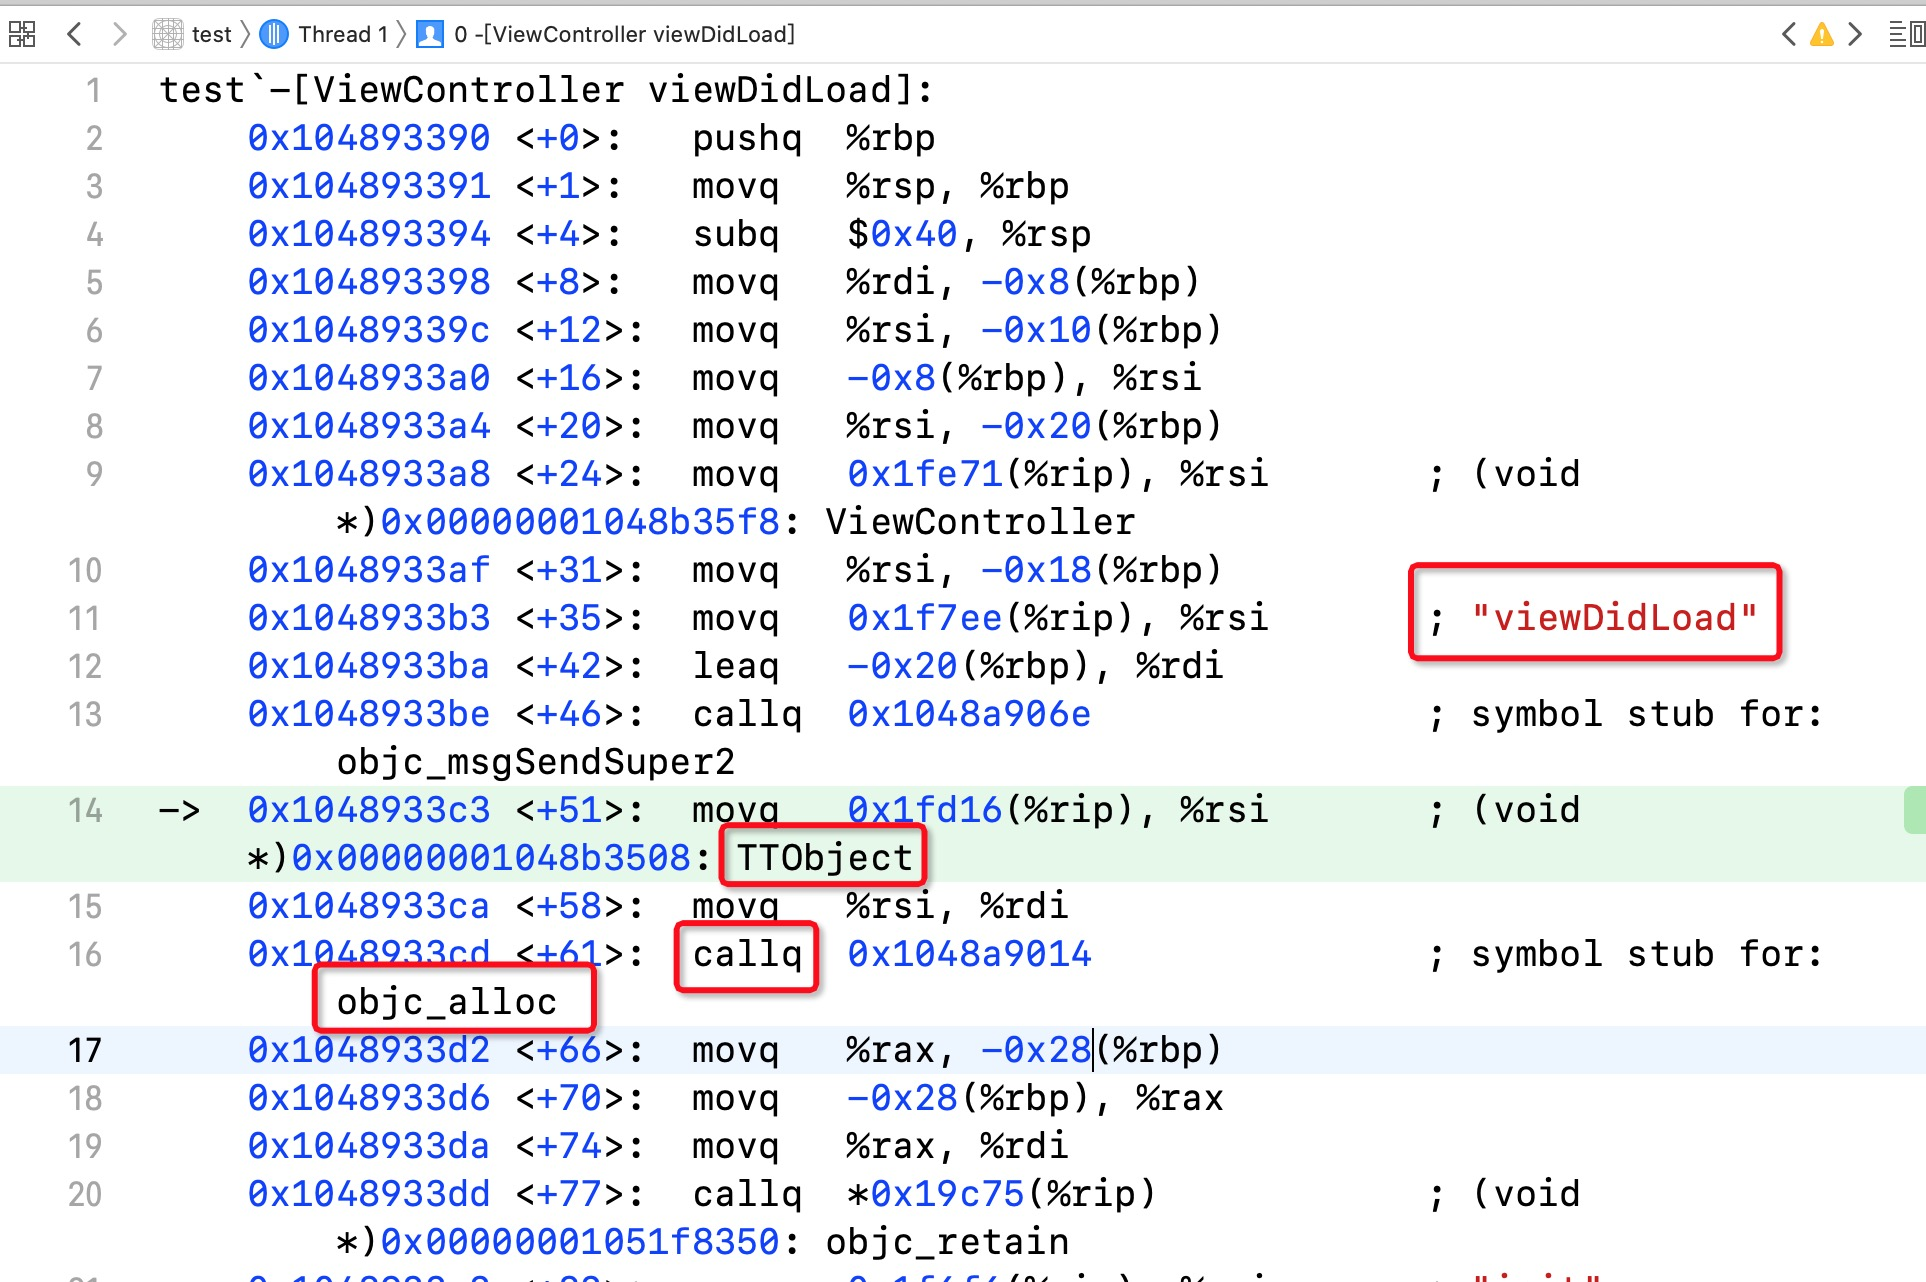Open the related items grid menu
The height and width of the screenshot is (1282, 1926).
[x=22, y=34]
